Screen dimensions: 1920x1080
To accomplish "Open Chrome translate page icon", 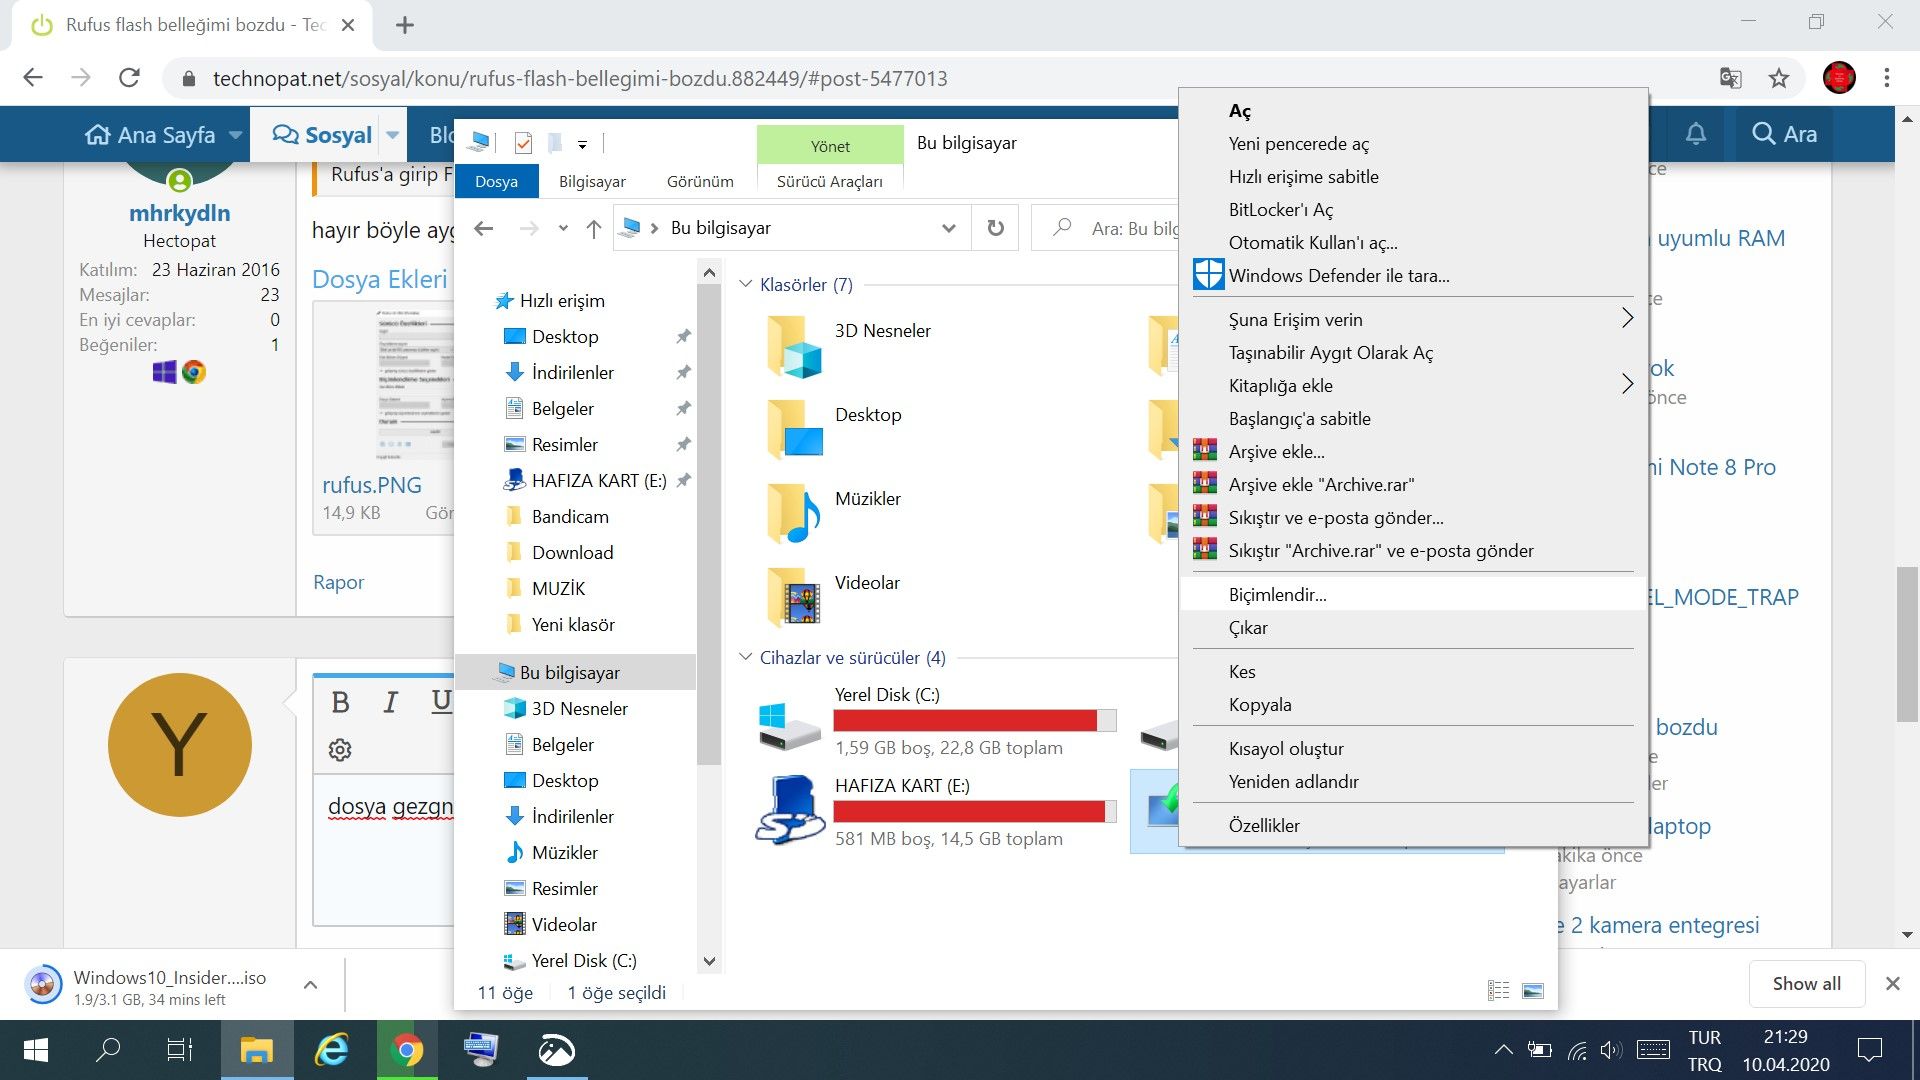I will (x=1730, y=78).
